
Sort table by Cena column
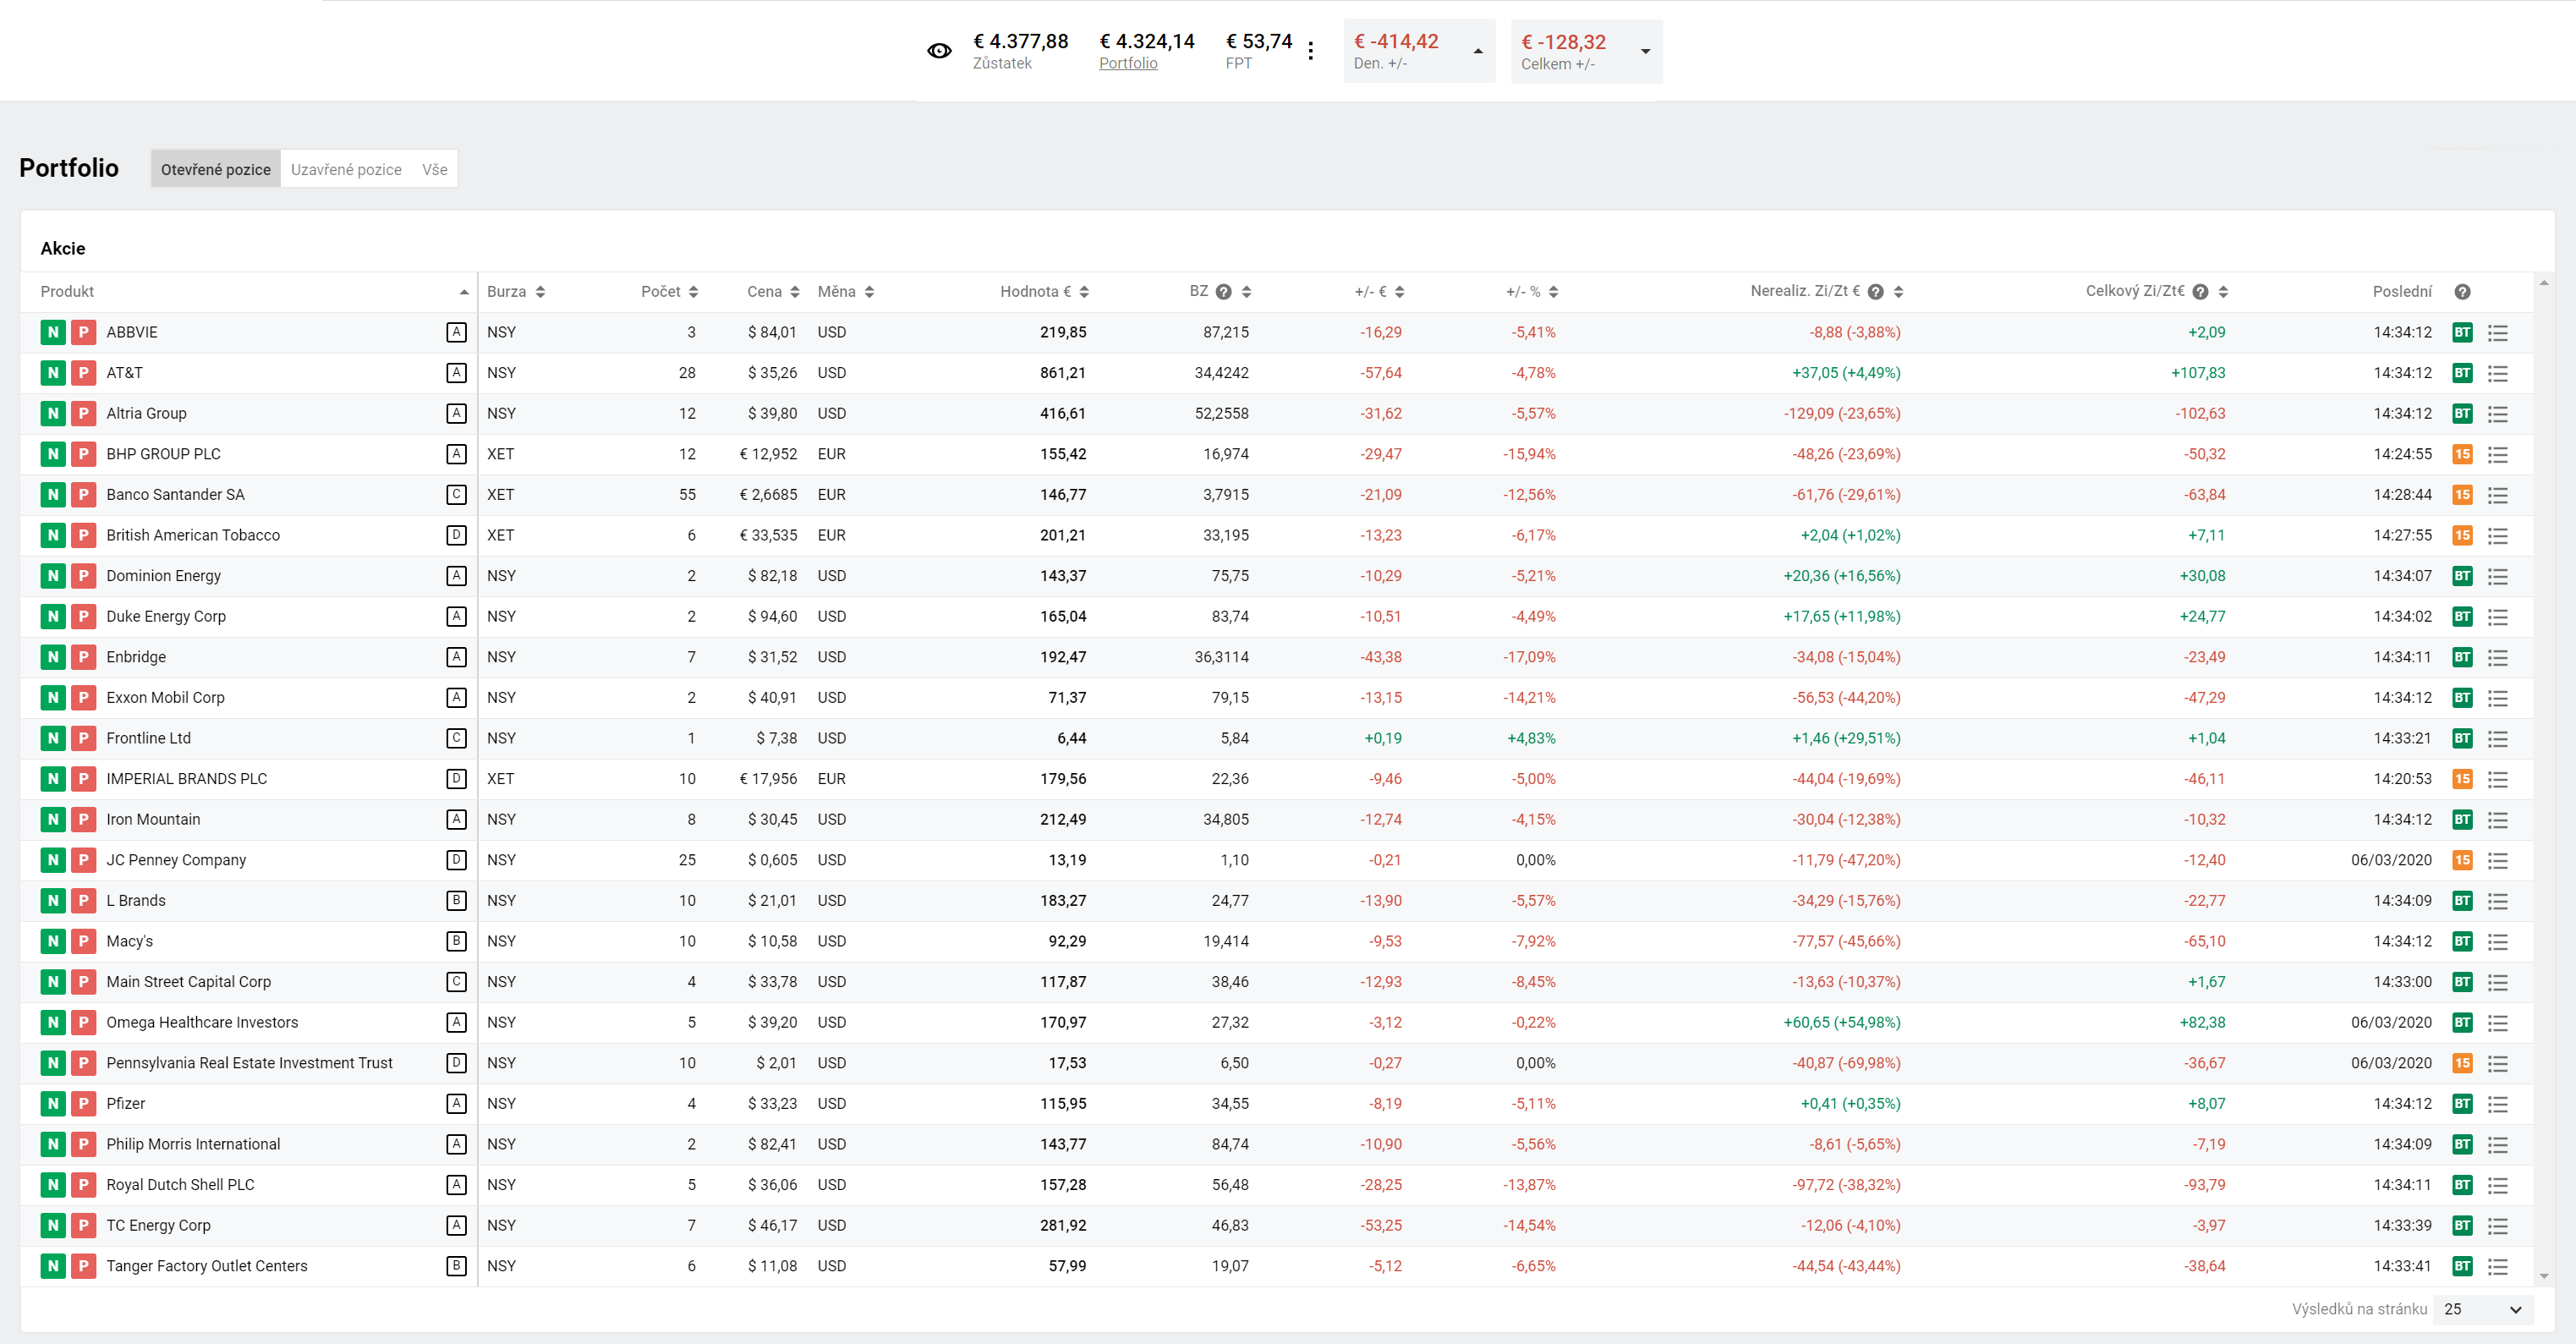773,291
